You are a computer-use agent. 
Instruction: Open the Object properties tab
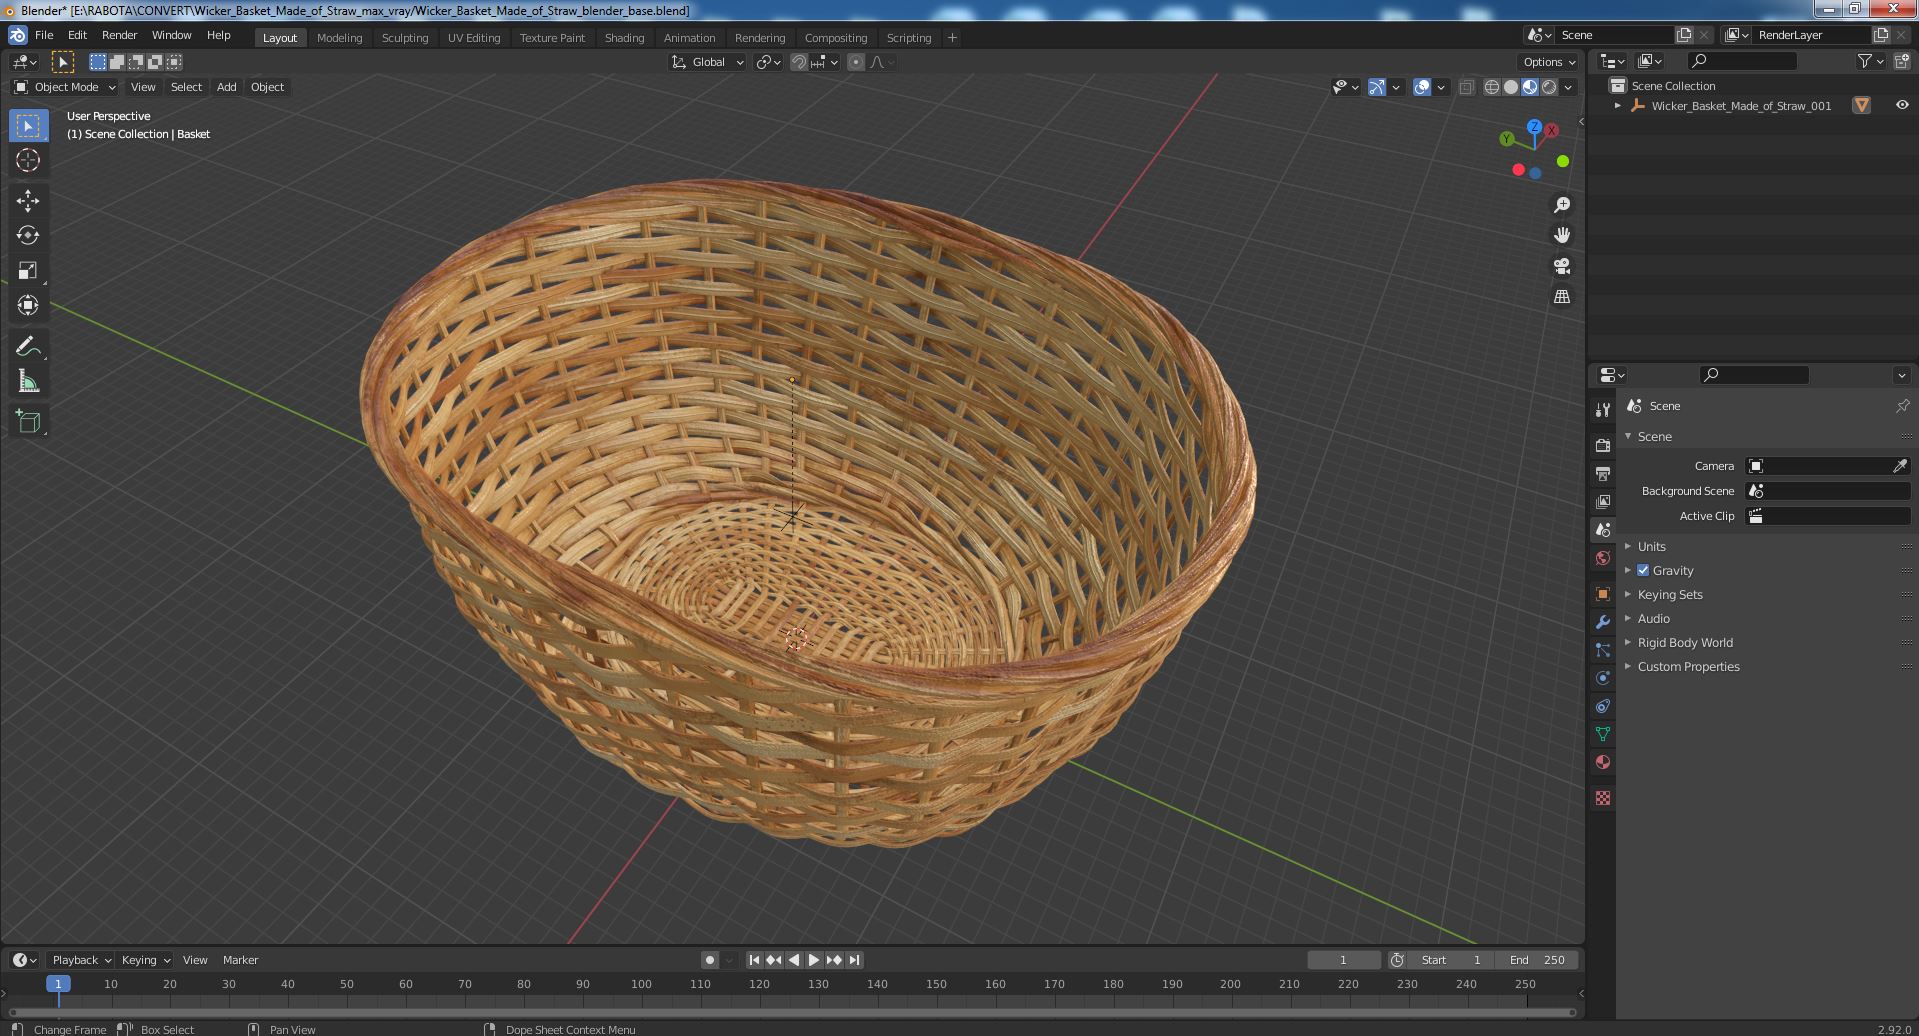(1602, 594)
